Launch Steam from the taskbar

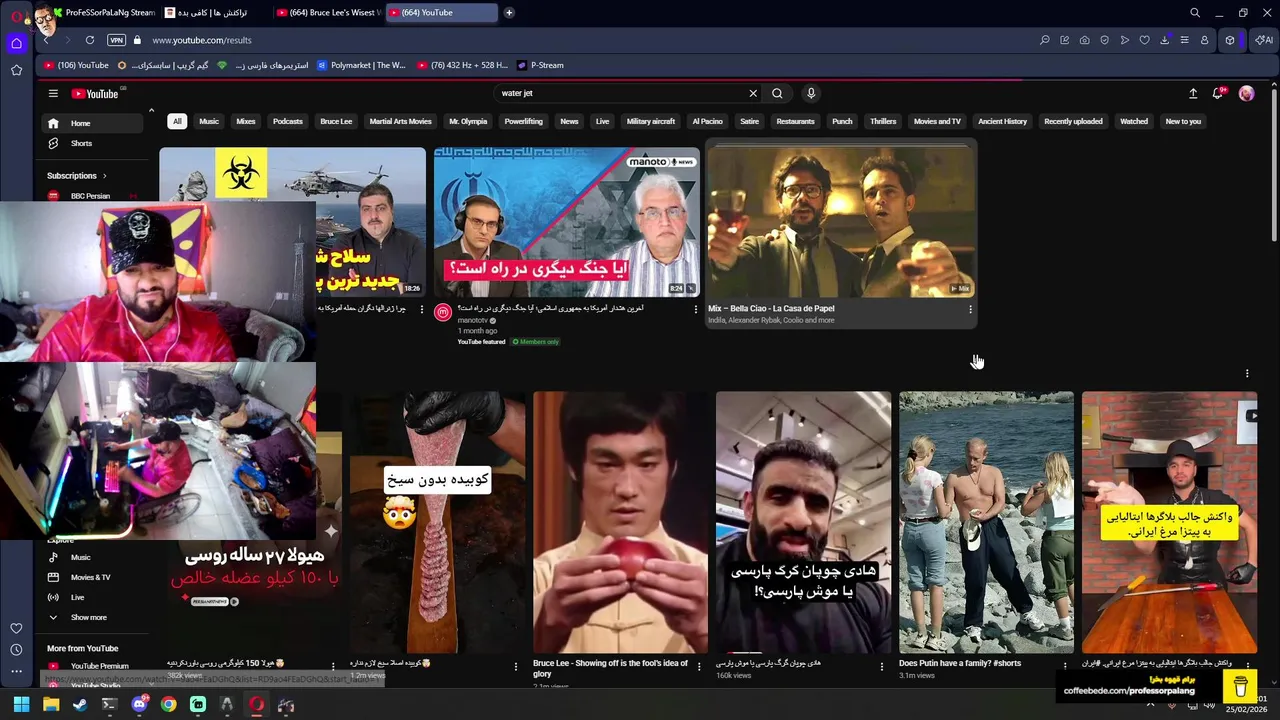pyautogui.click(x=80, y=705)
